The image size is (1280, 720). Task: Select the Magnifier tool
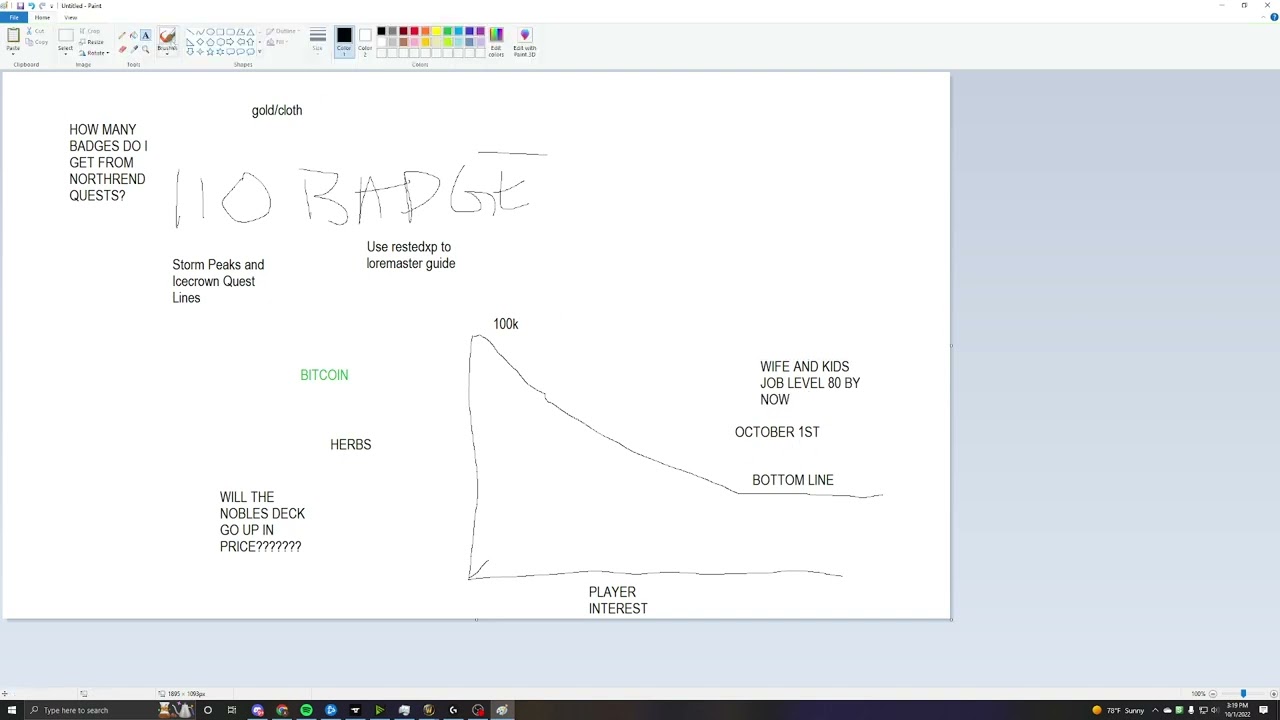[x=145, y=49]
